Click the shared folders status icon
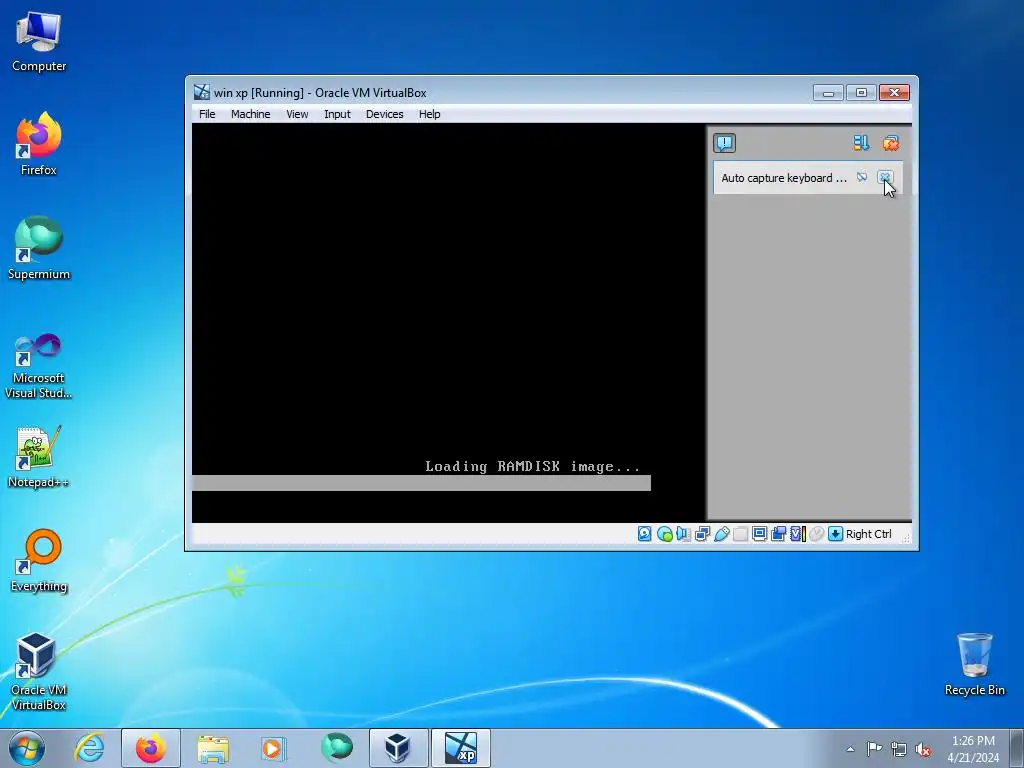The height and width of the screenshot is (768, 1024). (740, 534)
